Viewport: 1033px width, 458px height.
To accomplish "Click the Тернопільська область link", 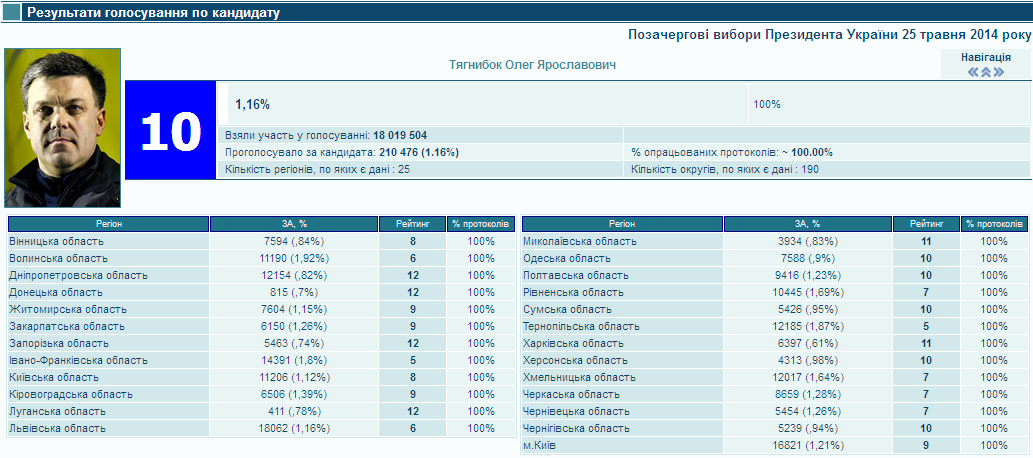I will 581,326.
